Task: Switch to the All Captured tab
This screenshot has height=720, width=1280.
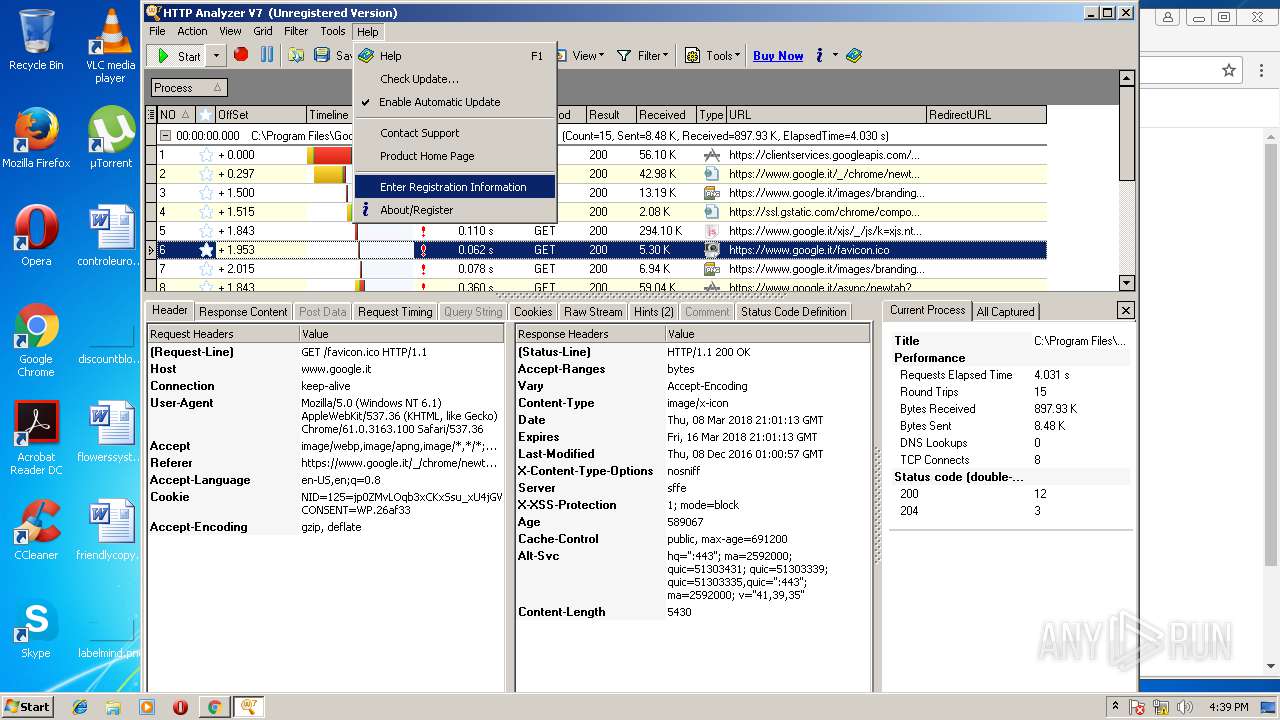Action: tap(1005, 312)
